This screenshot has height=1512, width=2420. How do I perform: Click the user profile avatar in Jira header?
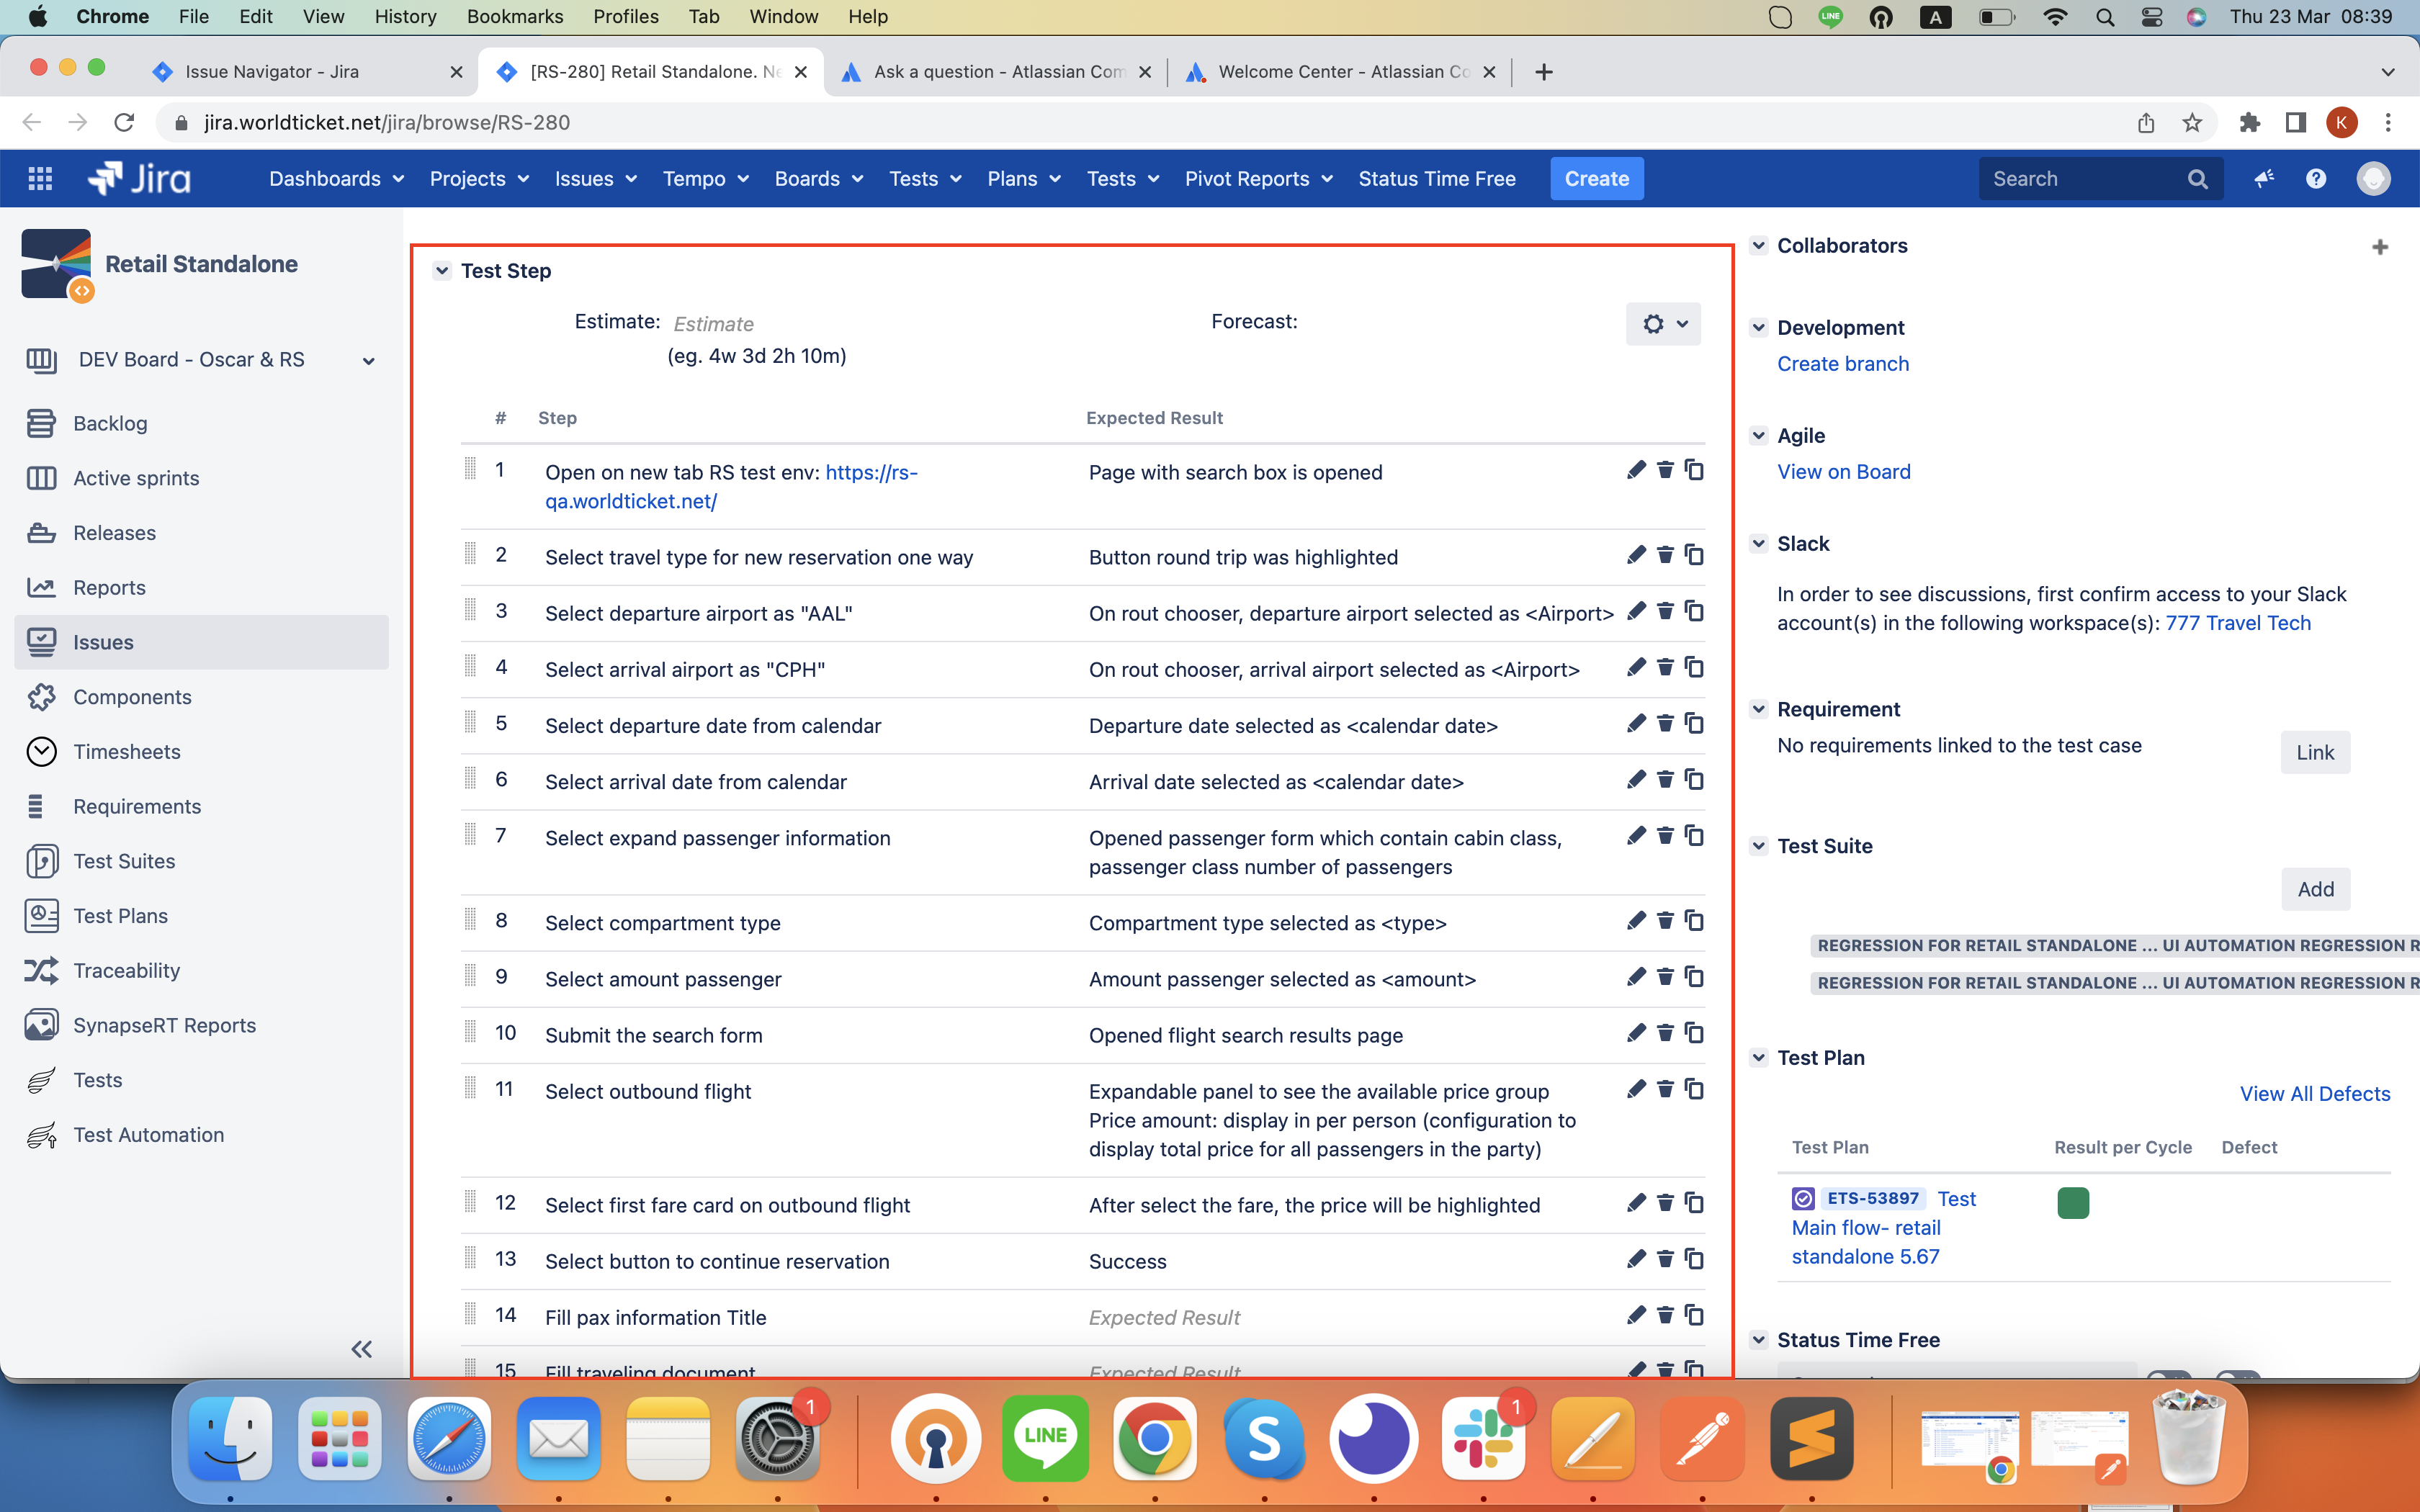click(2374, 179)
